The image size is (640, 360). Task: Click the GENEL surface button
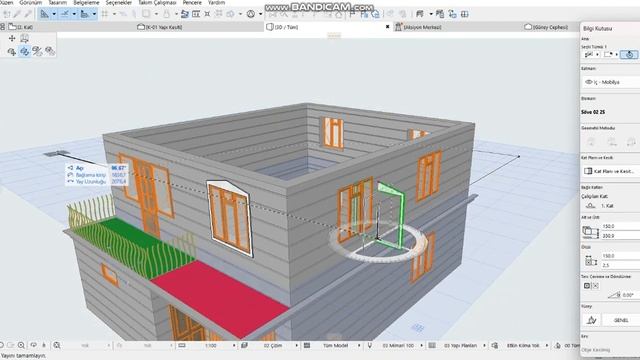(621, 320)
